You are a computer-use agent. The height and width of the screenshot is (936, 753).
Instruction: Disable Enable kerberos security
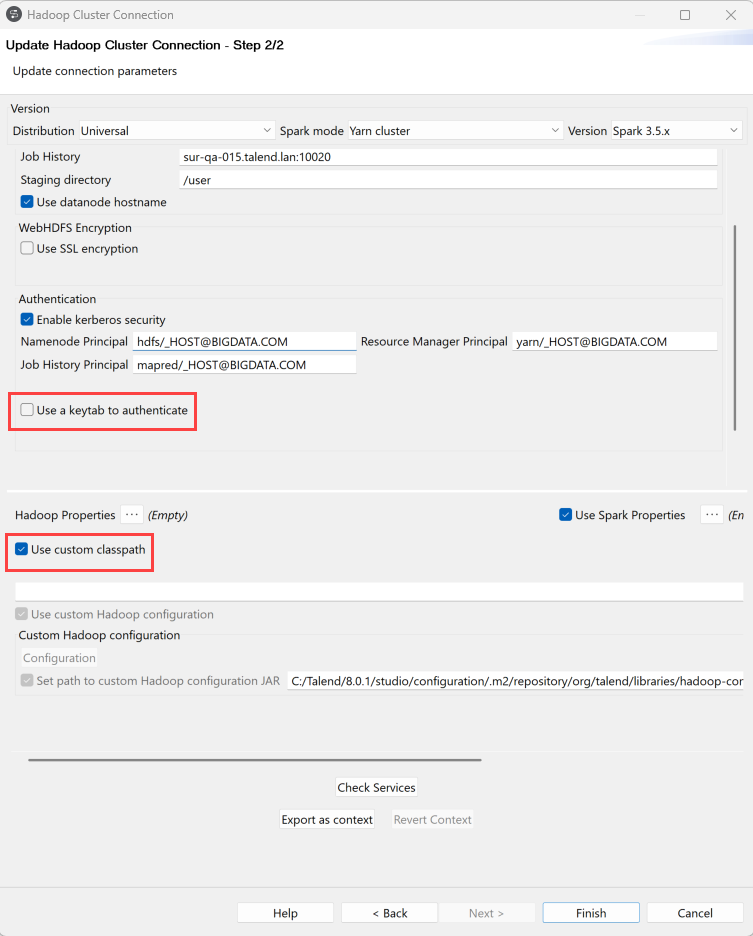pyautogui.click(x=25, y=319)
